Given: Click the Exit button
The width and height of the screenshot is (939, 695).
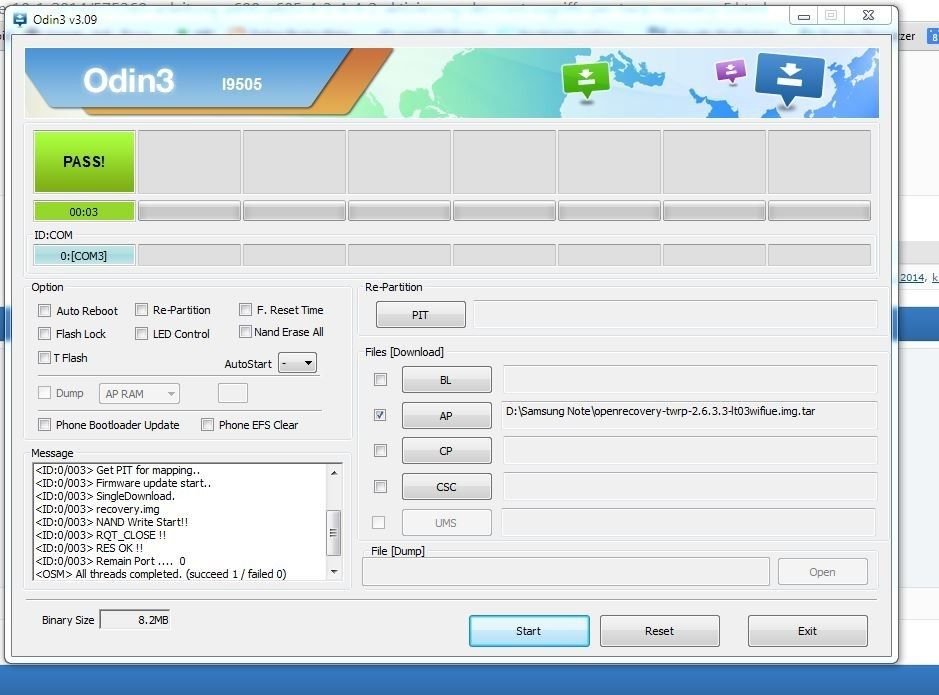Looking at the screenshot, I should point(807,631).
